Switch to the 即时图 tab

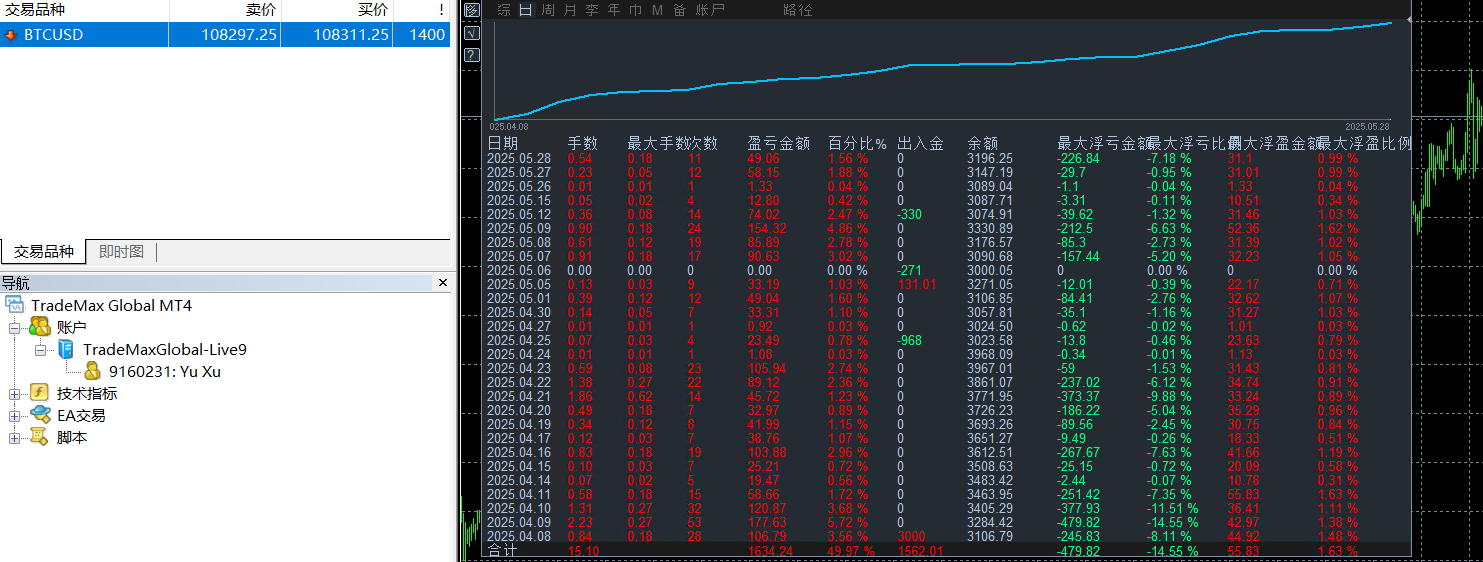(121, 251)
